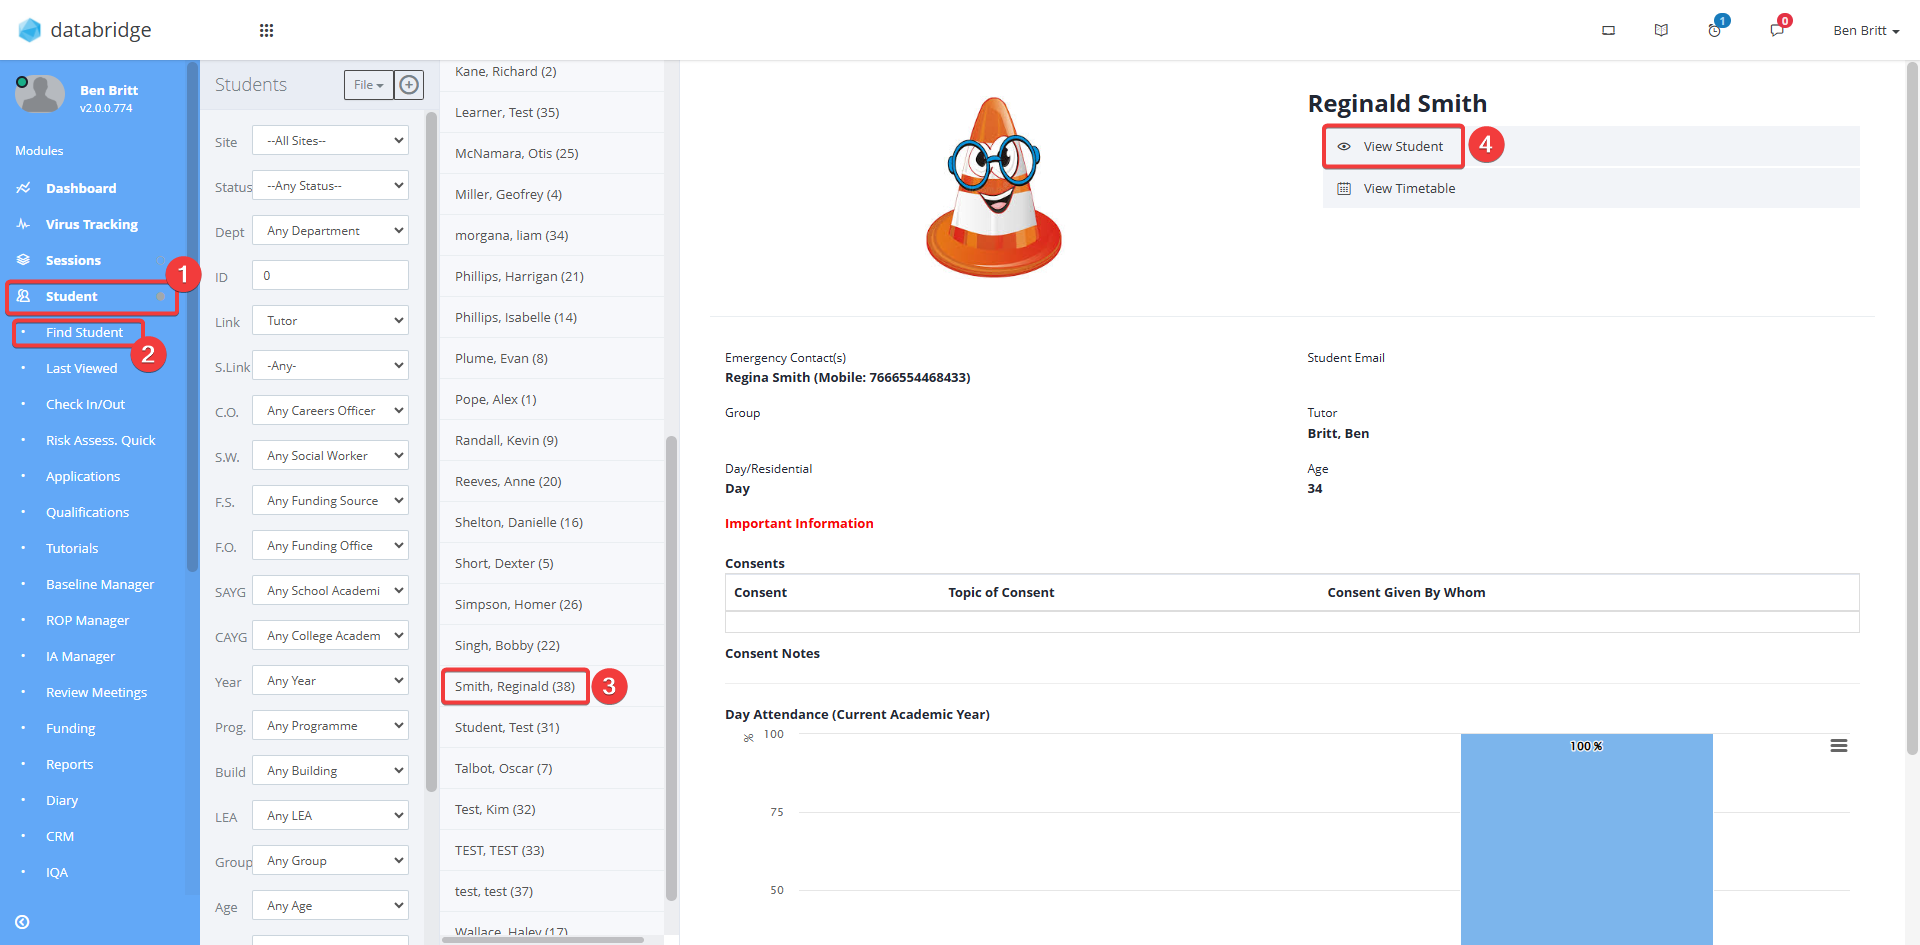Select Pope, Alex (1) in student list

552,399
